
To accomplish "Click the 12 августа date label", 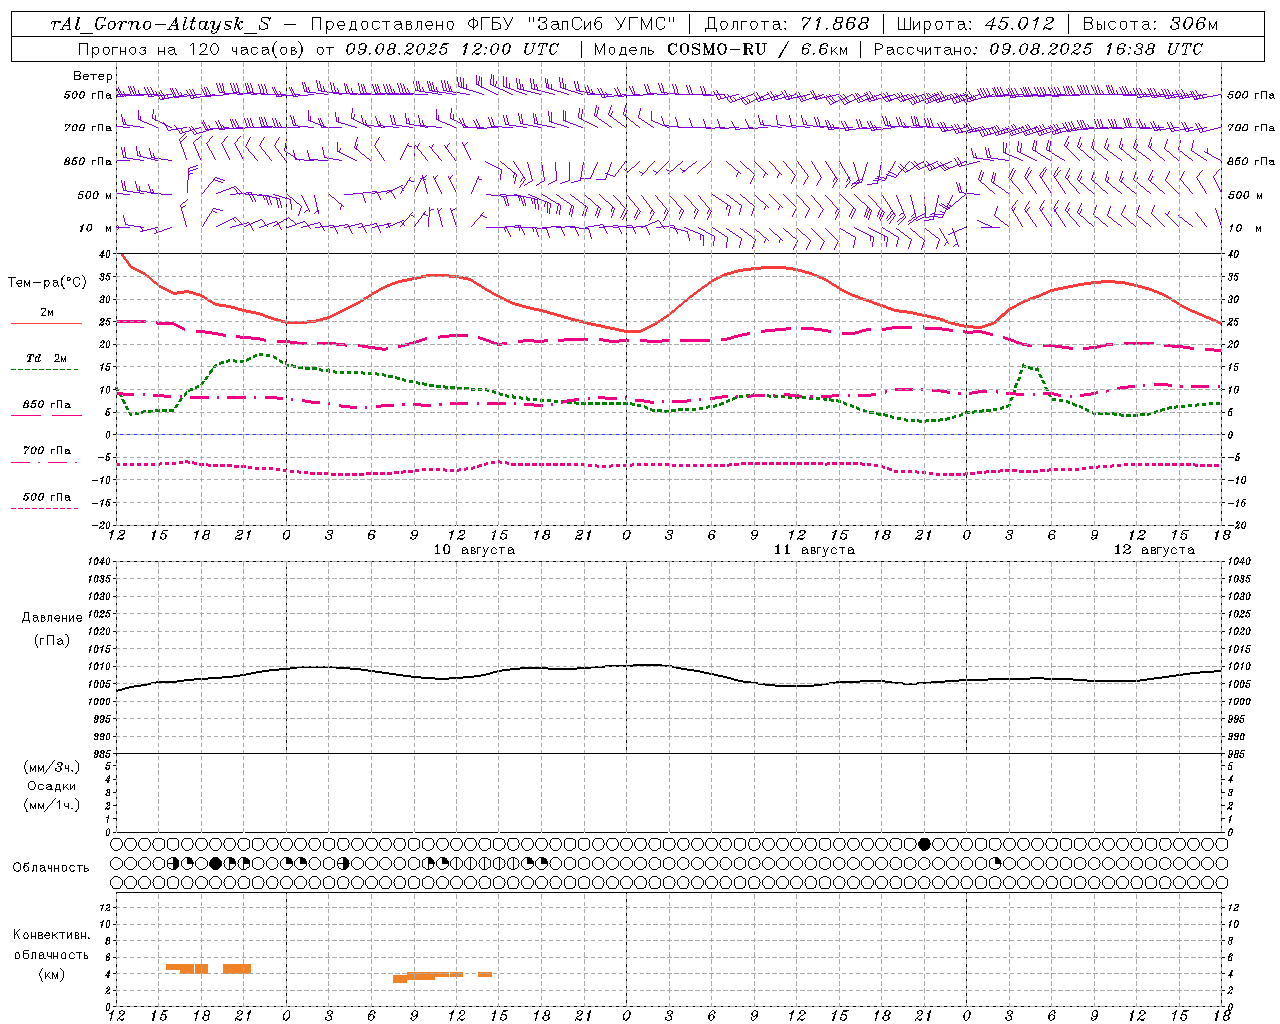I will pos(1154,550).
